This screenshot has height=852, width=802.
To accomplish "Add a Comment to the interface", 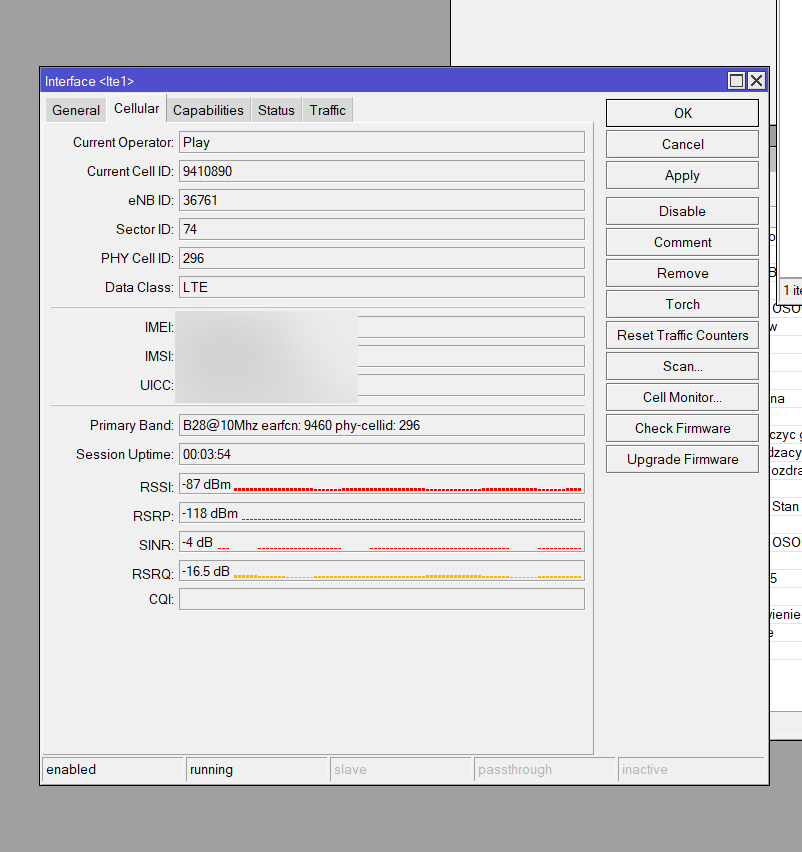I will 682,242.
